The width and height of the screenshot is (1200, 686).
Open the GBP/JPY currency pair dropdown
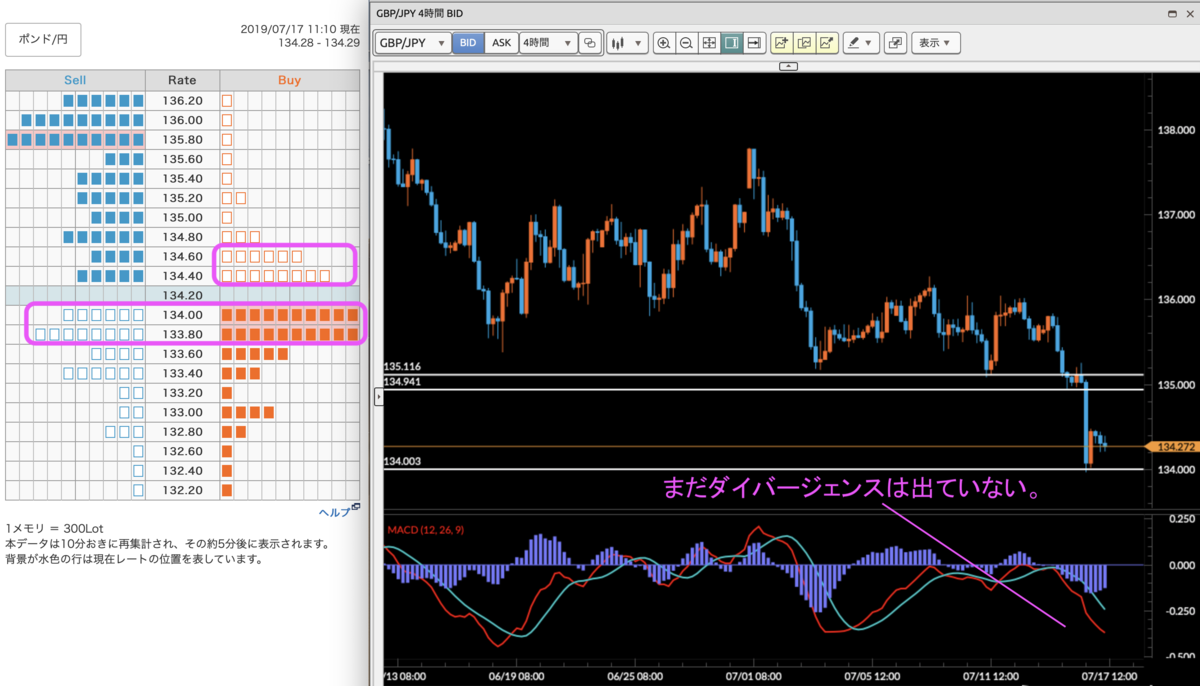click(412, 43)
